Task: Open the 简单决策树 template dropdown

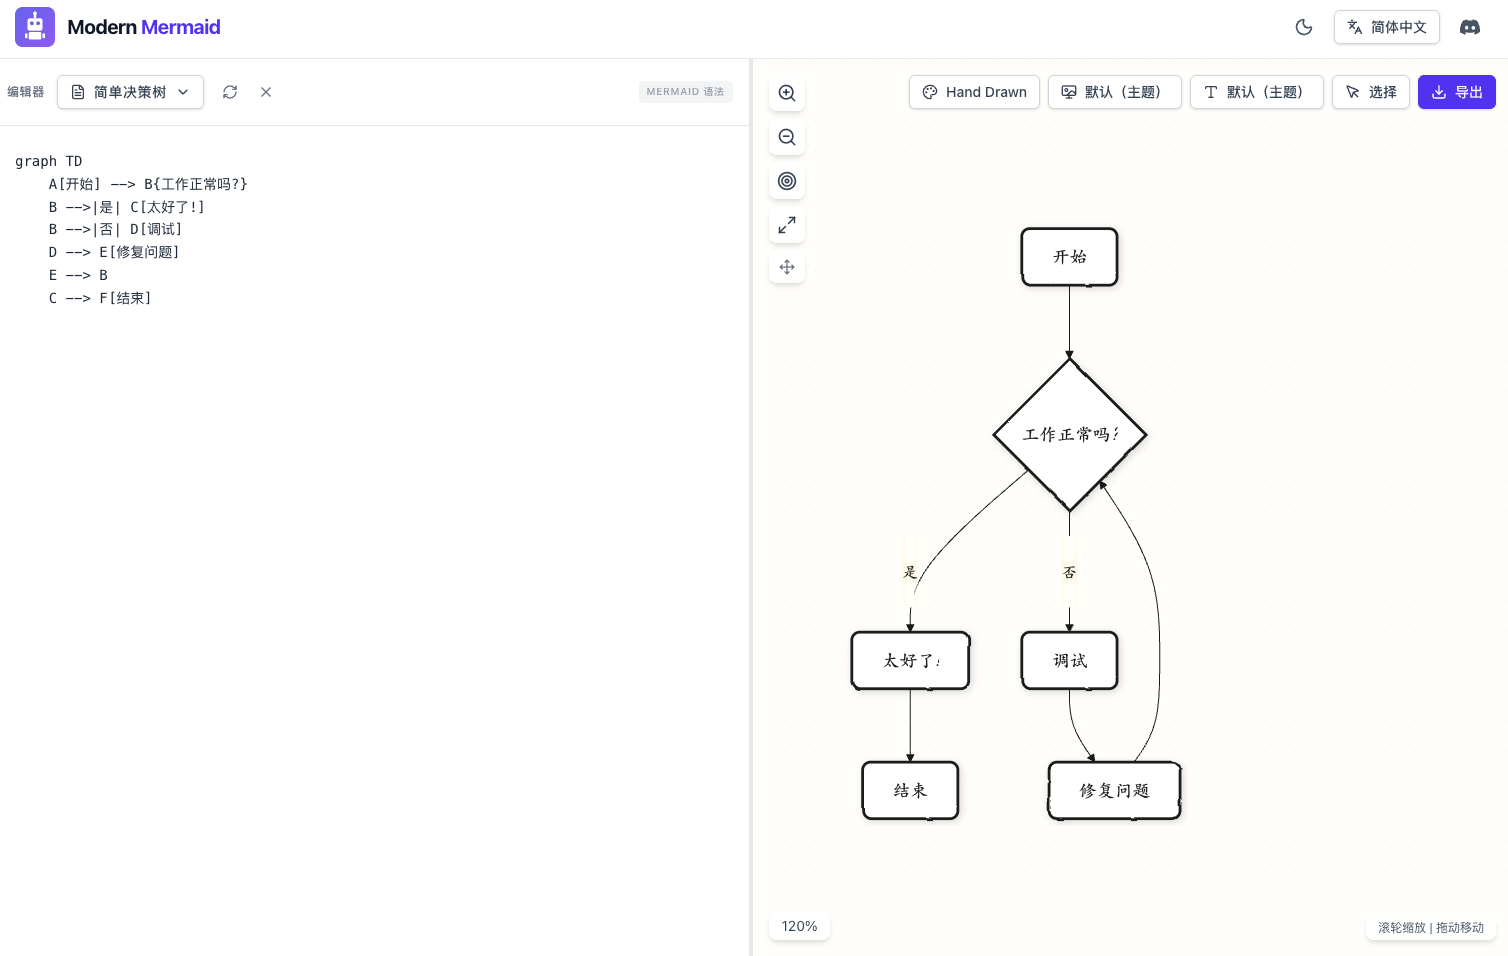Action: [130, 92]
